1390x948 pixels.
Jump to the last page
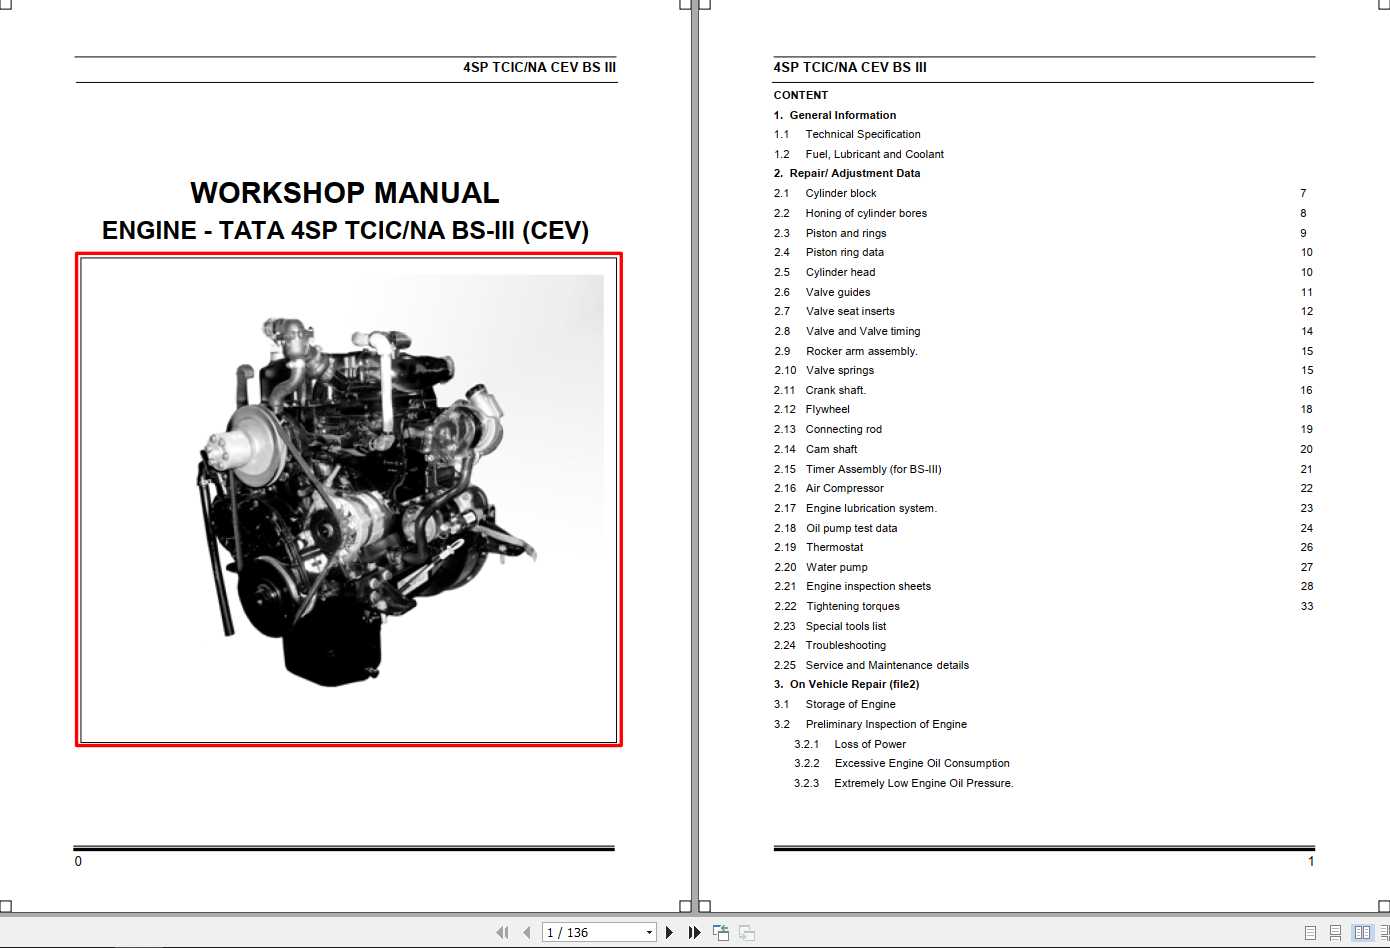click(x=694, y=932)
